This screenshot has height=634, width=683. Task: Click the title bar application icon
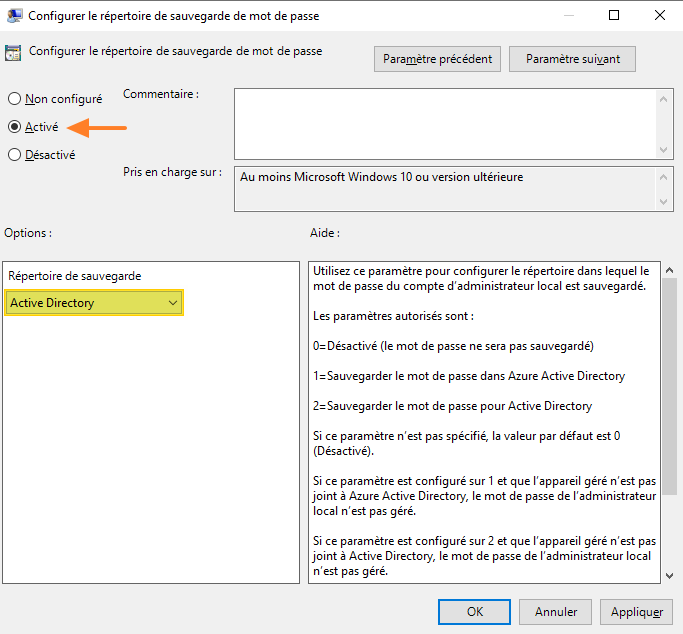click(14, 15)
